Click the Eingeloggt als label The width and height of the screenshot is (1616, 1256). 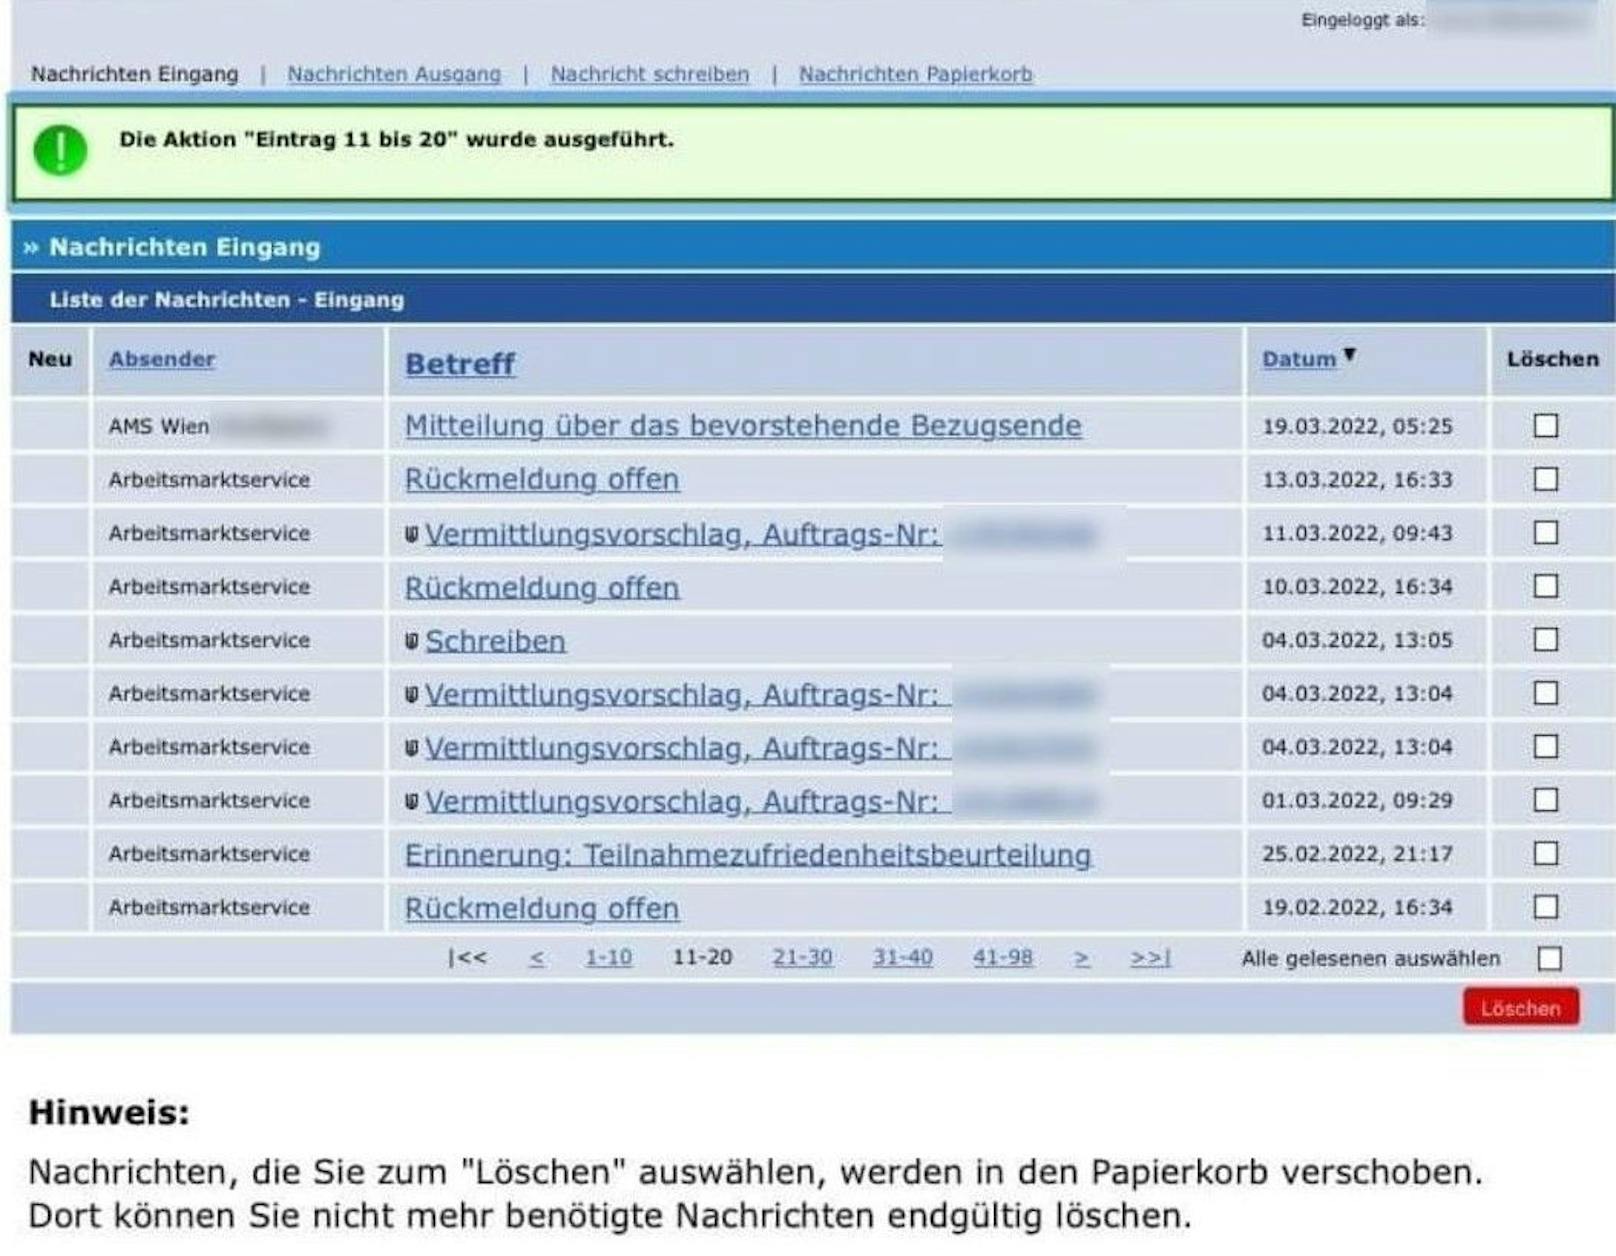click(1362, 20)
